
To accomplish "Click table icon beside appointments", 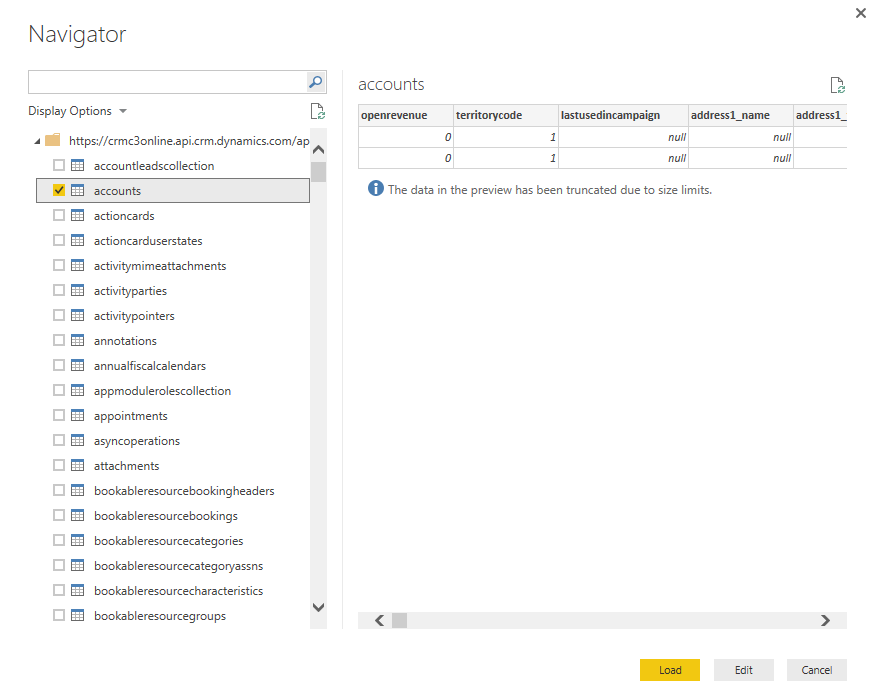I will click(x=78, y=416).
